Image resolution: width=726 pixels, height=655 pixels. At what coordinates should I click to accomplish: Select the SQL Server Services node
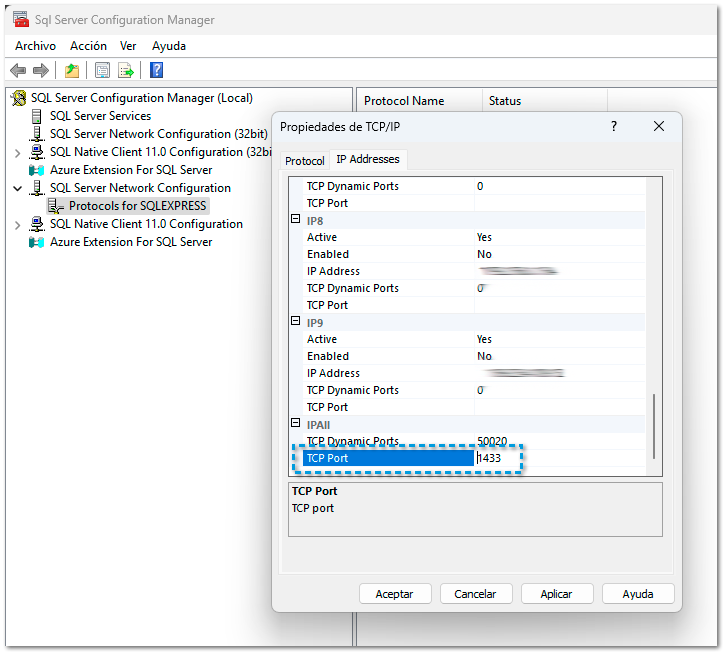[x=100, y=116]
